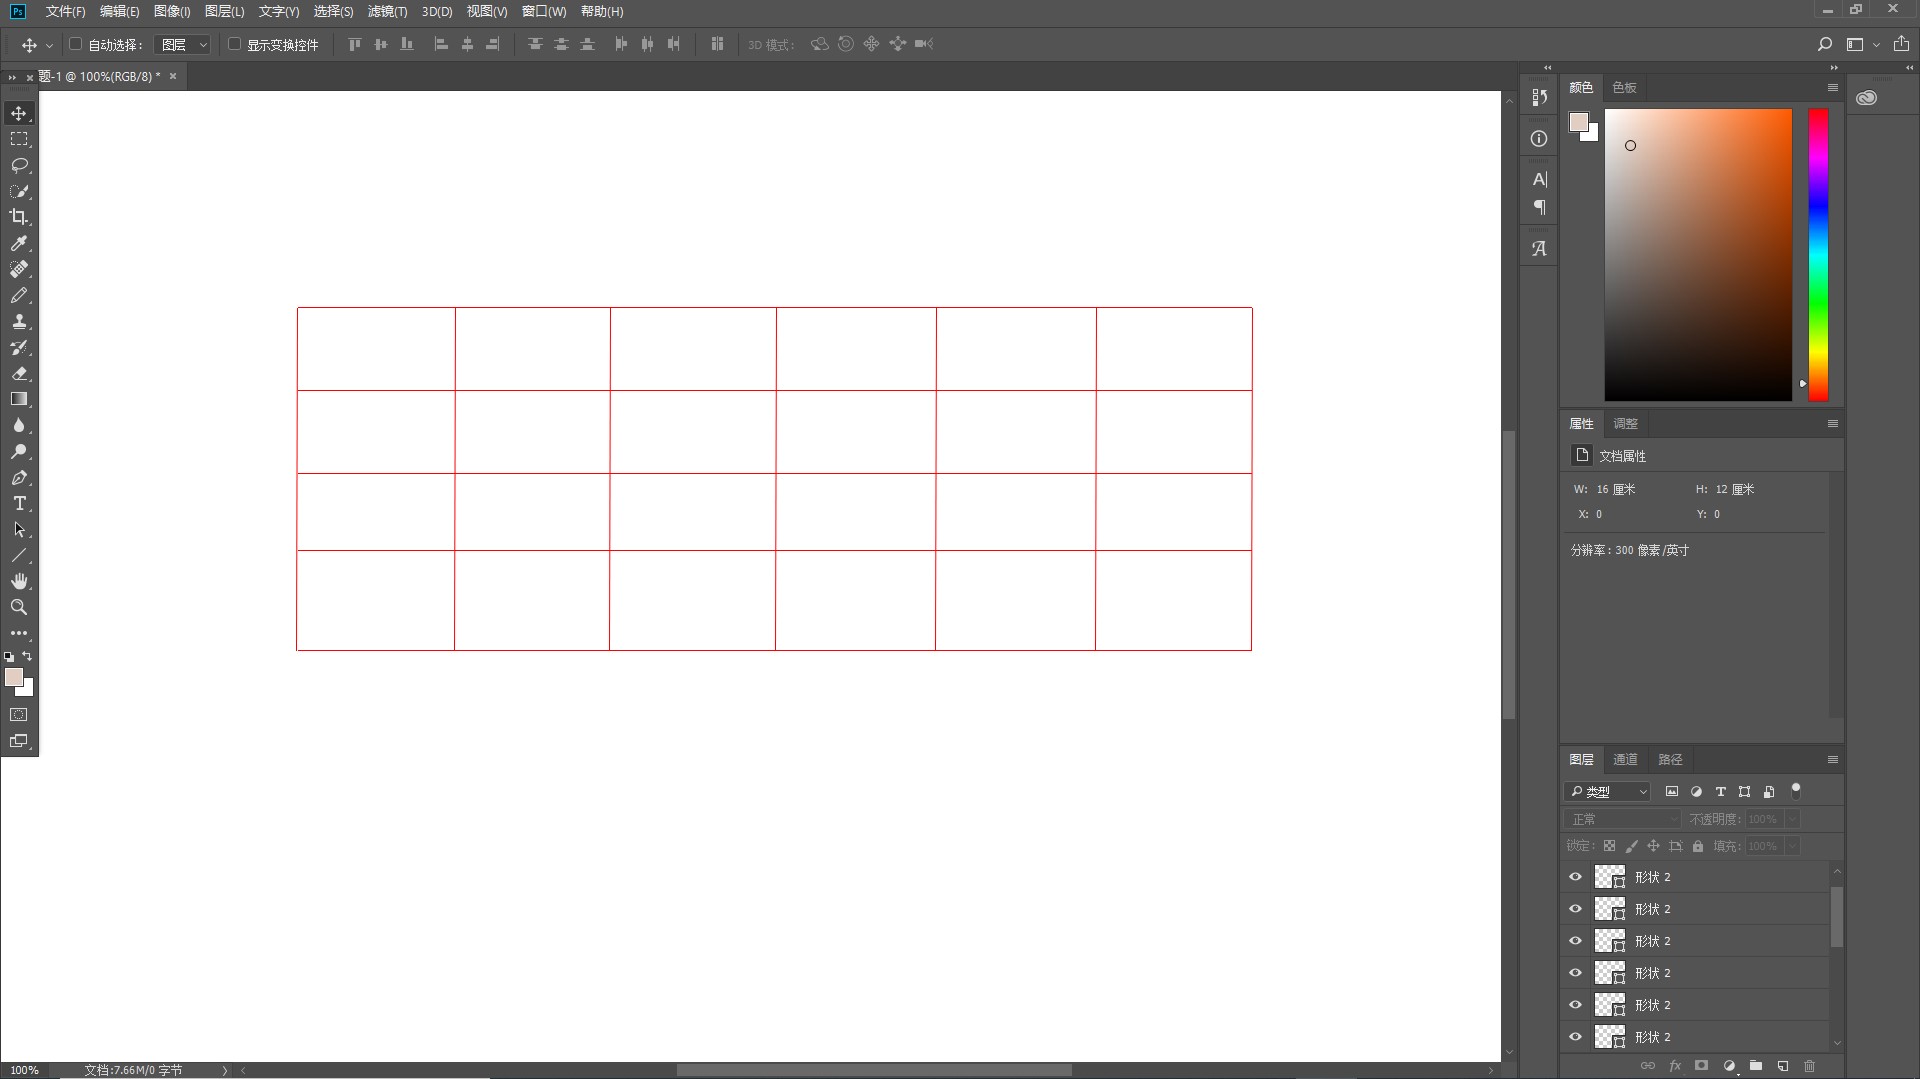Open the 类型 layer filter dropdown
The image size is (1920, 1079).
[1607, 791]
